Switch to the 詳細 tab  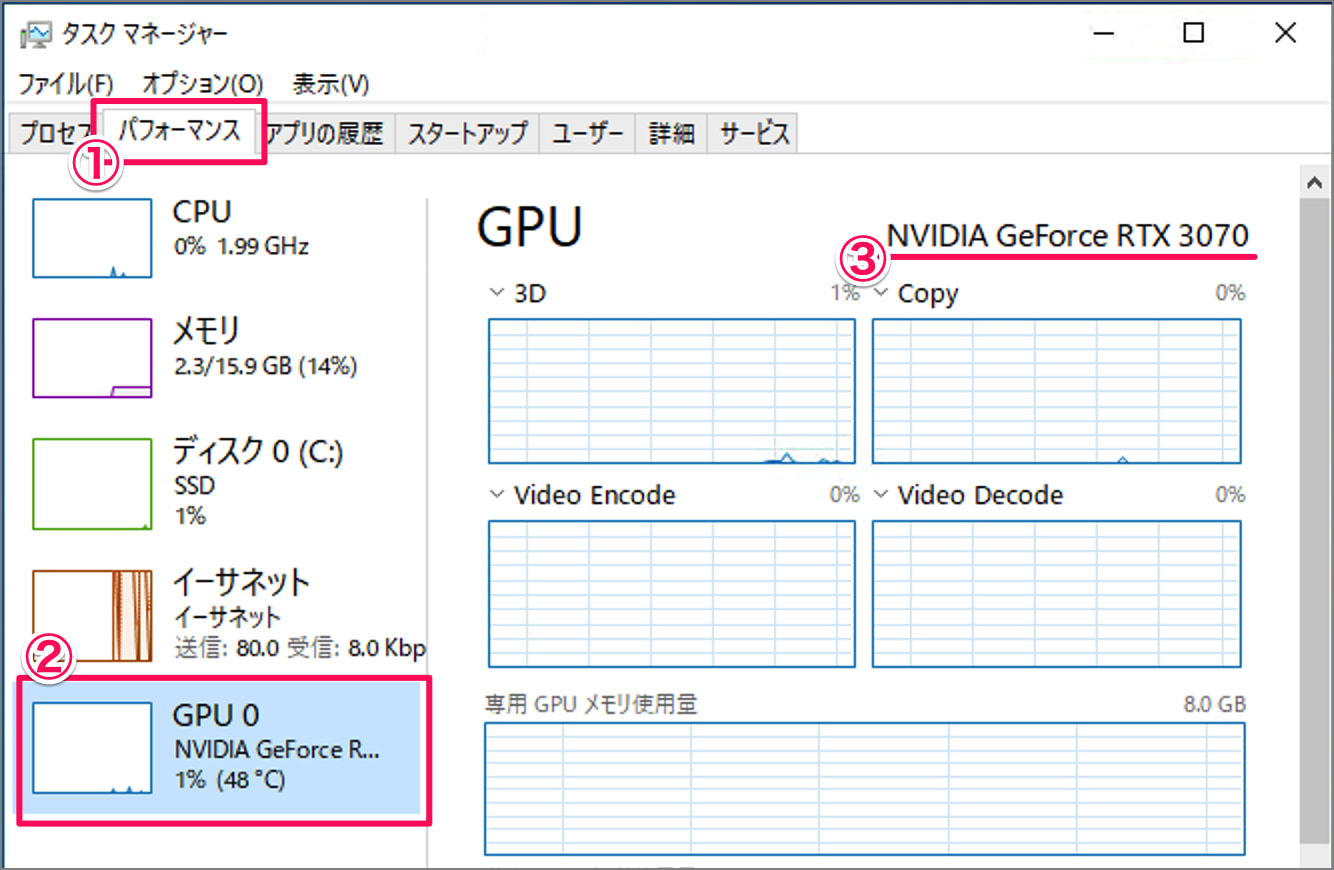point(671,134)
